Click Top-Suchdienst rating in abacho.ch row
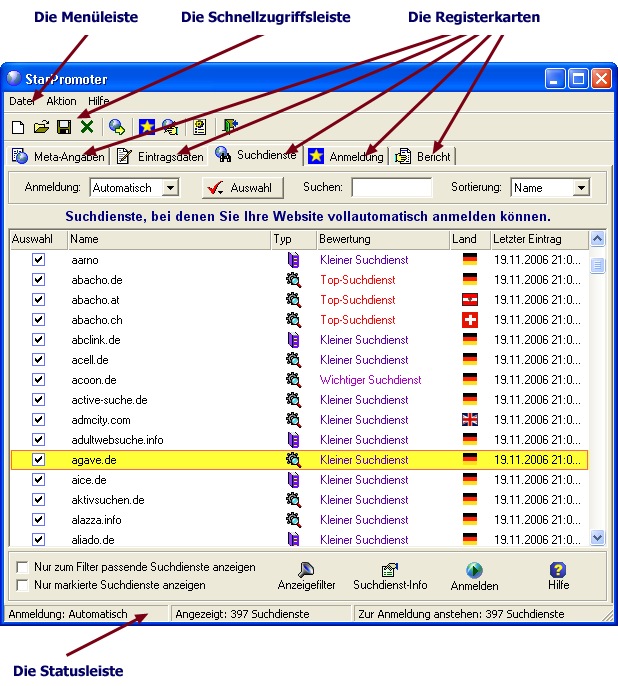The width and height of the screenshot is (618, 686). click(x=357, y=320)
